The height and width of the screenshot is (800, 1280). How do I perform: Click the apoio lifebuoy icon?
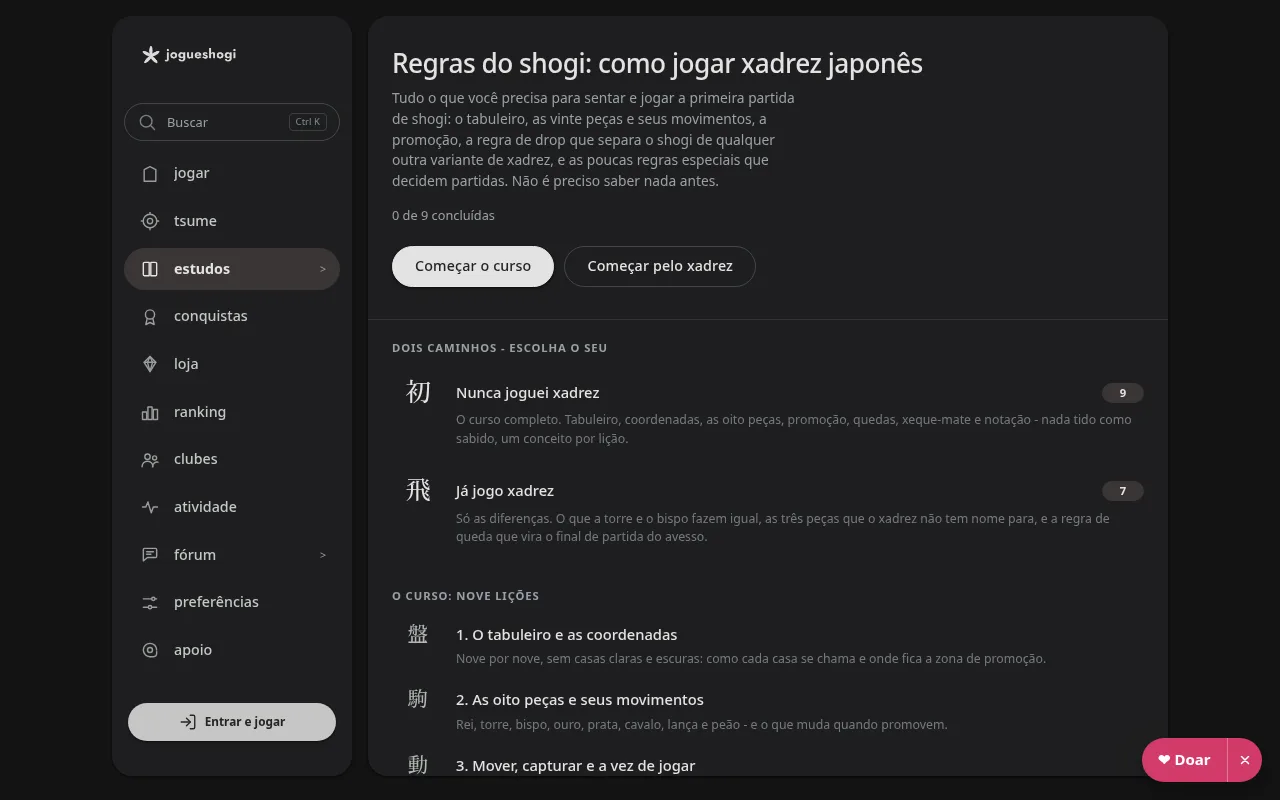coord(150,650)
